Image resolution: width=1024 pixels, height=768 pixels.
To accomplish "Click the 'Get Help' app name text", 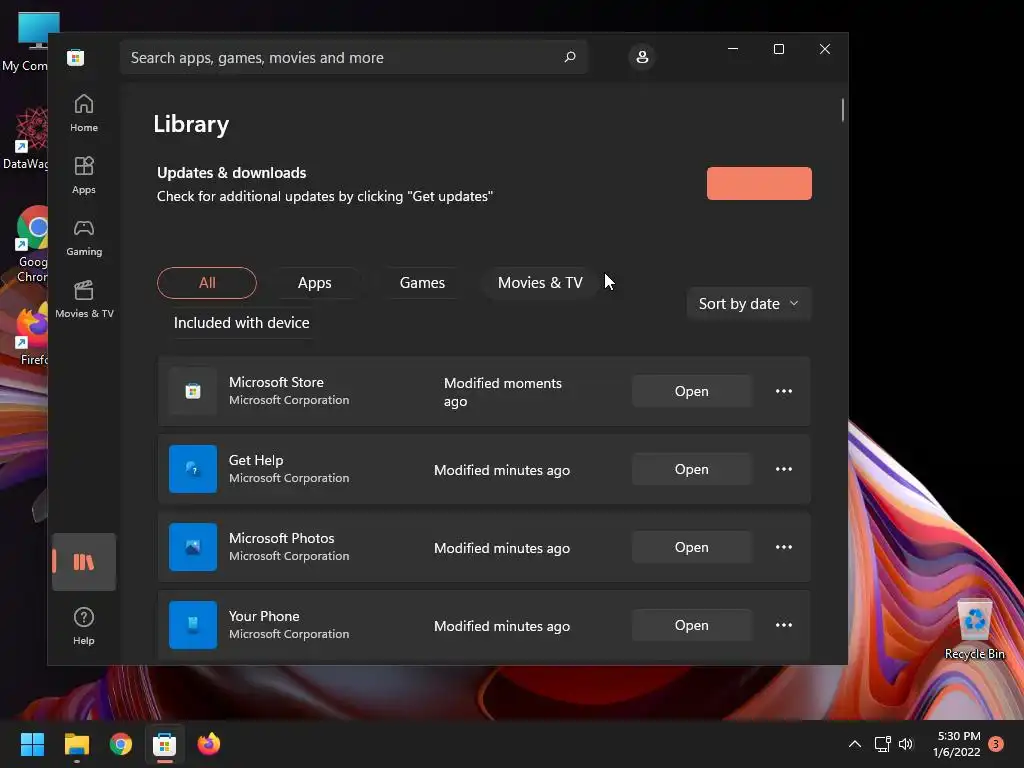I will click(256, 460).
